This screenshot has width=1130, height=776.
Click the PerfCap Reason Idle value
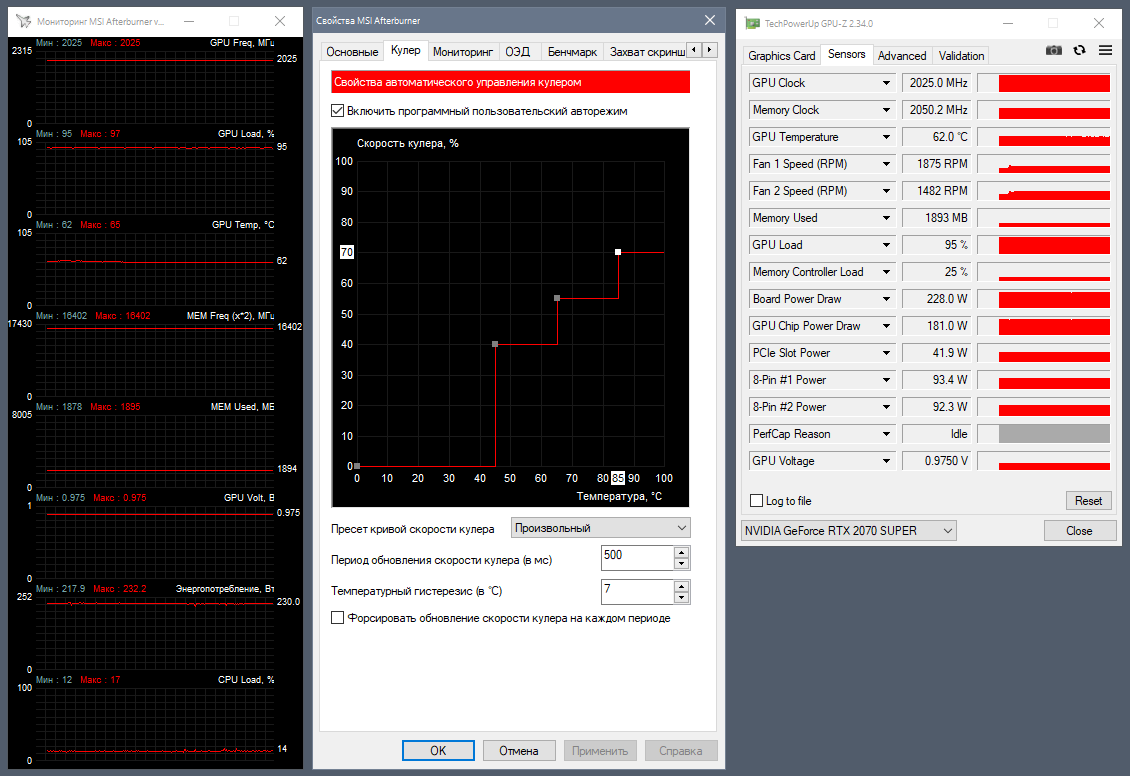pyautogui.click(x=936, y=434)
